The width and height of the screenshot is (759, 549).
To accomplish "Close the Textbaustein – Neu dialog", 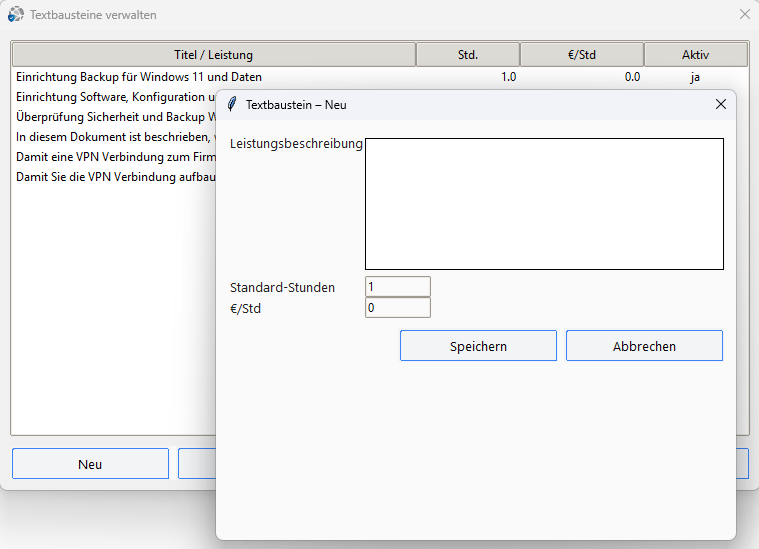I will [x=720, y=104].
